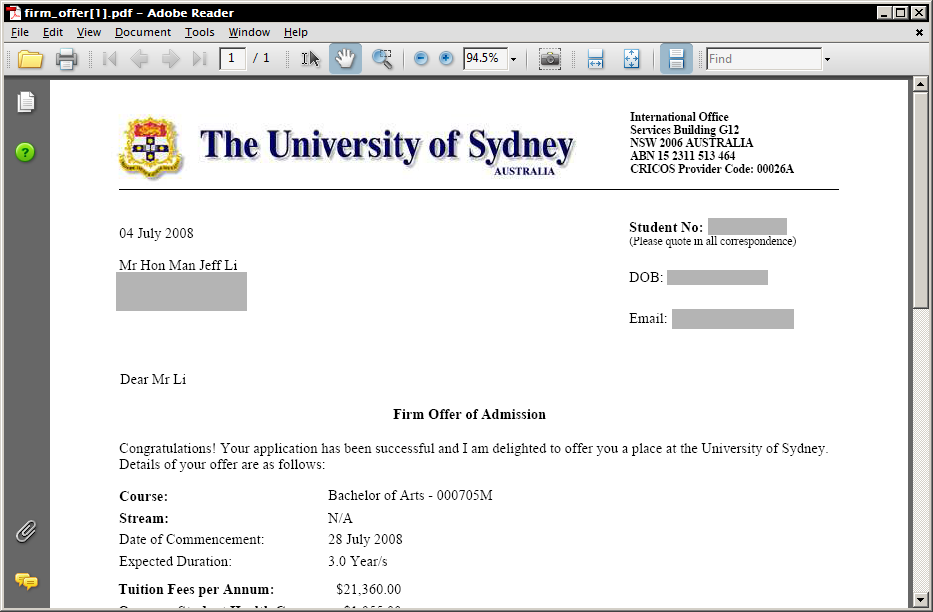Open the Document menu

(x=143, y=32)
